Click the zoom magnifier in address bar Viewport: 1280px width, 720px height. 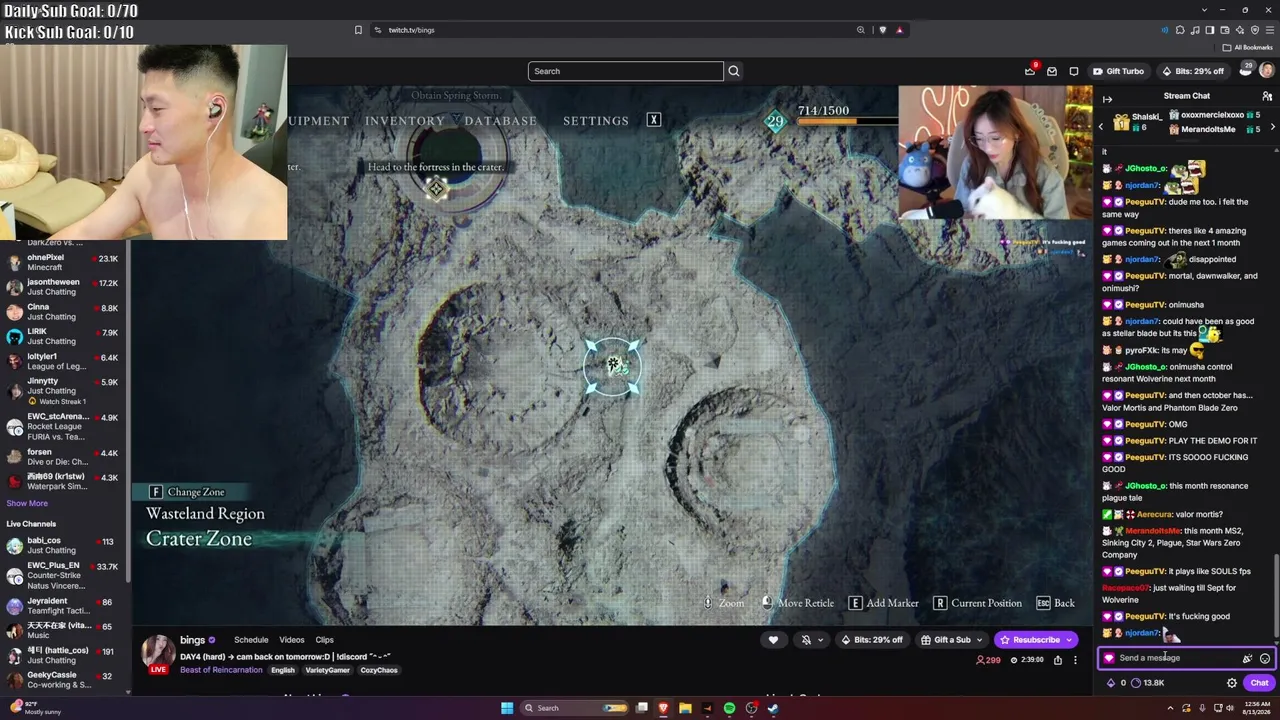point(860,30)
